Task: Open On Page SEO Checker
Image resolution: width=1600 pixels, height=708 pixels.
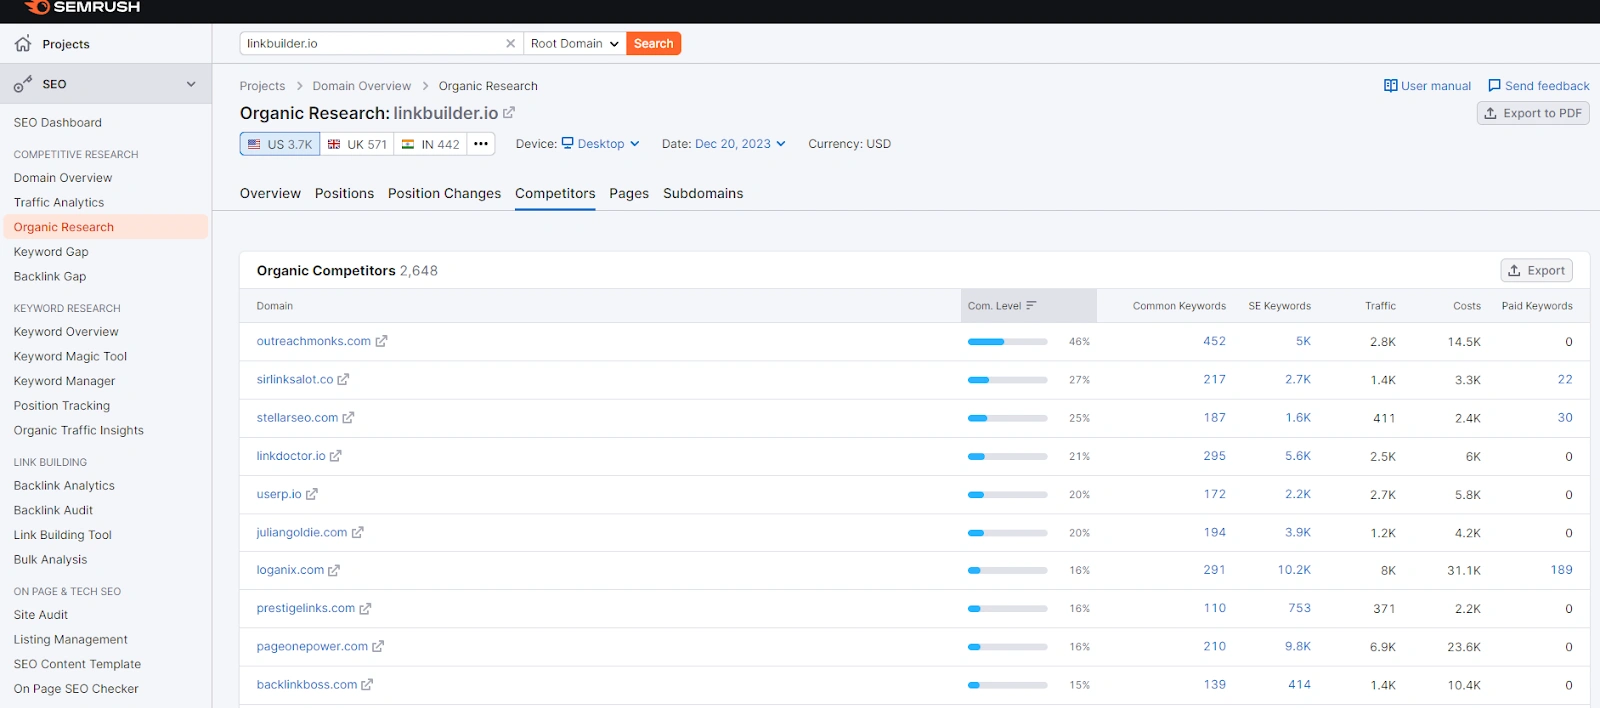Action: [76, 689]
